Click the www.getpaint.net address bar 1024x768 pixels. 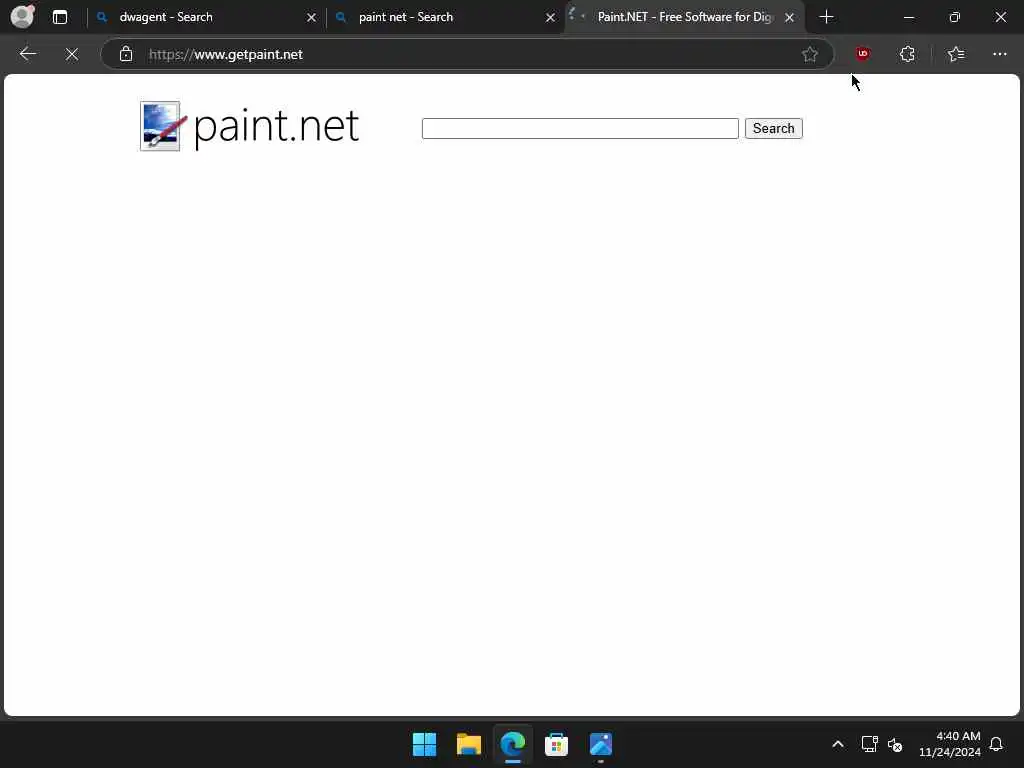tap(467, 54)
